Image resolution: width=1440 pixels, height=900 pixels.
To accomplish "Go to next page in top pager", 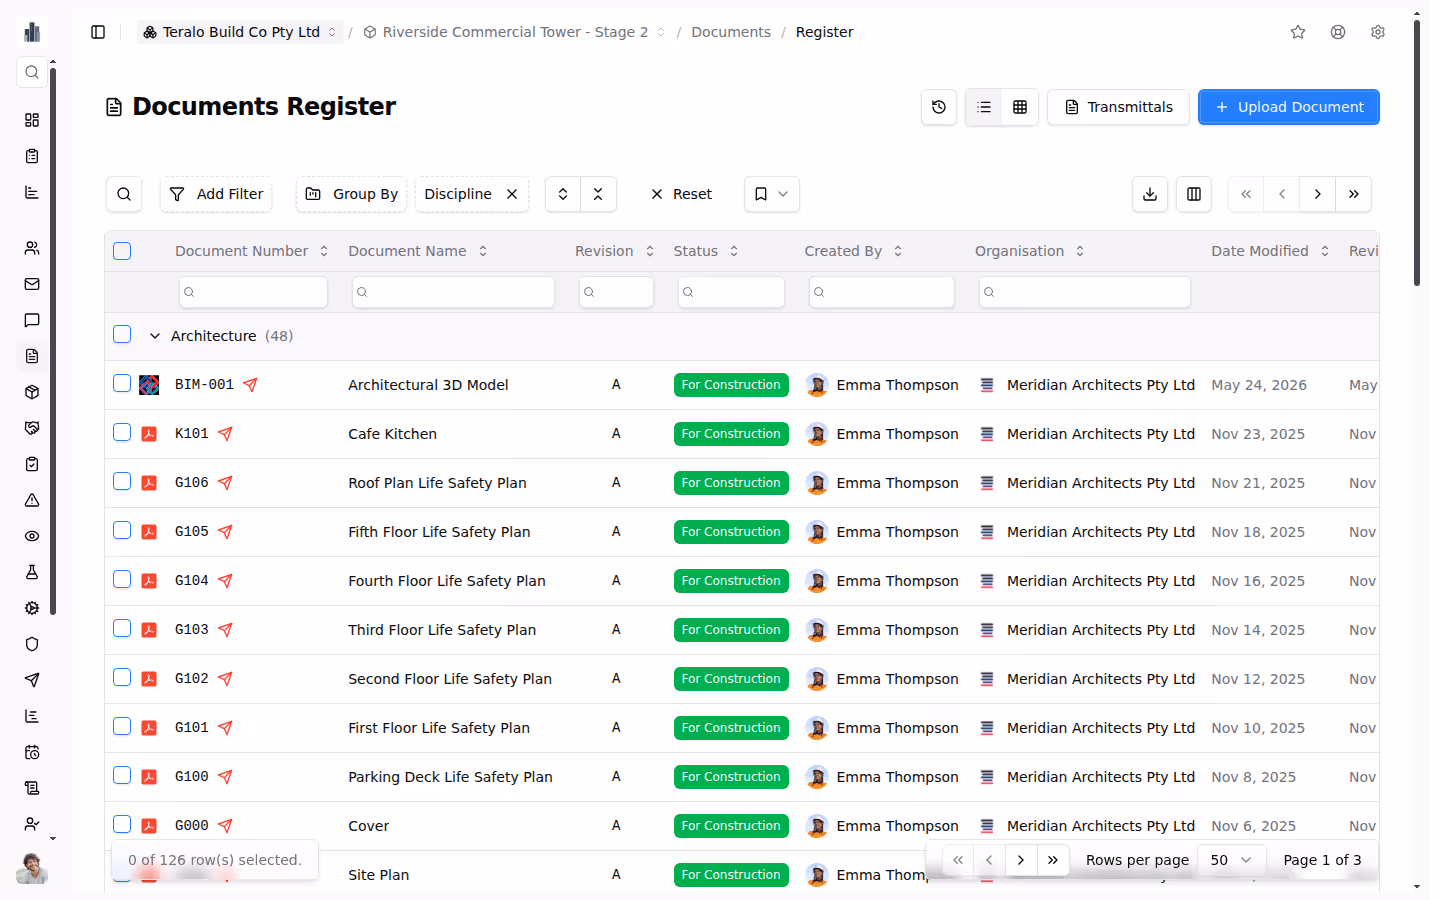I will (x=1318, y=194).
